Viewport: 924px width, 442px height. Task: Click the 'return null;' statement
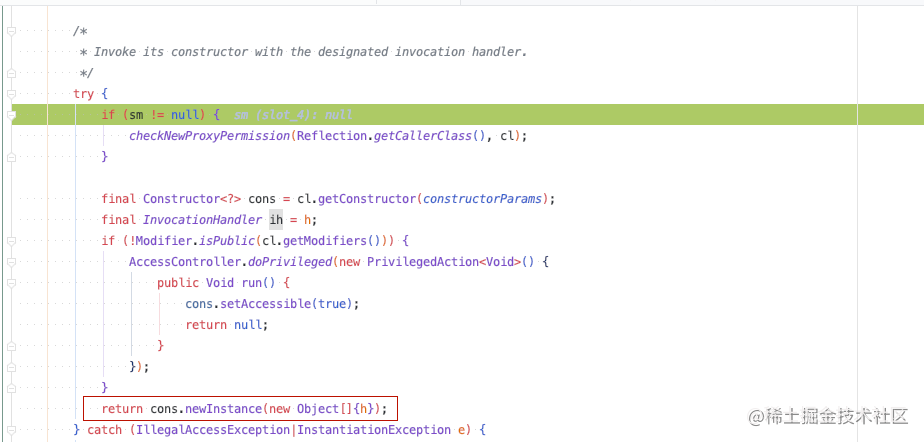pos(227,325)
